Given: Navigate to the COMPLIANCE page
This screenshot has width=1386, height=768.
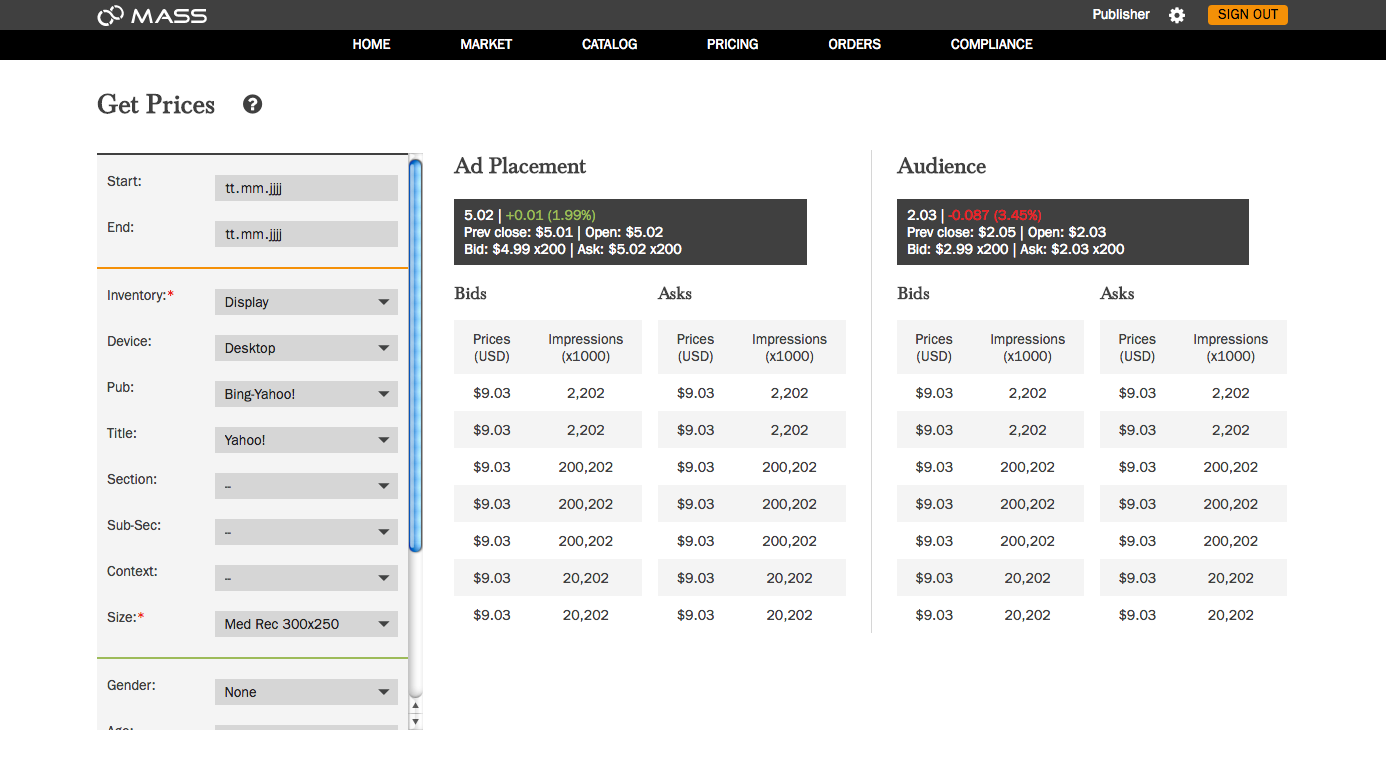Looking at the screenshot, I should [x=991, y=44].
